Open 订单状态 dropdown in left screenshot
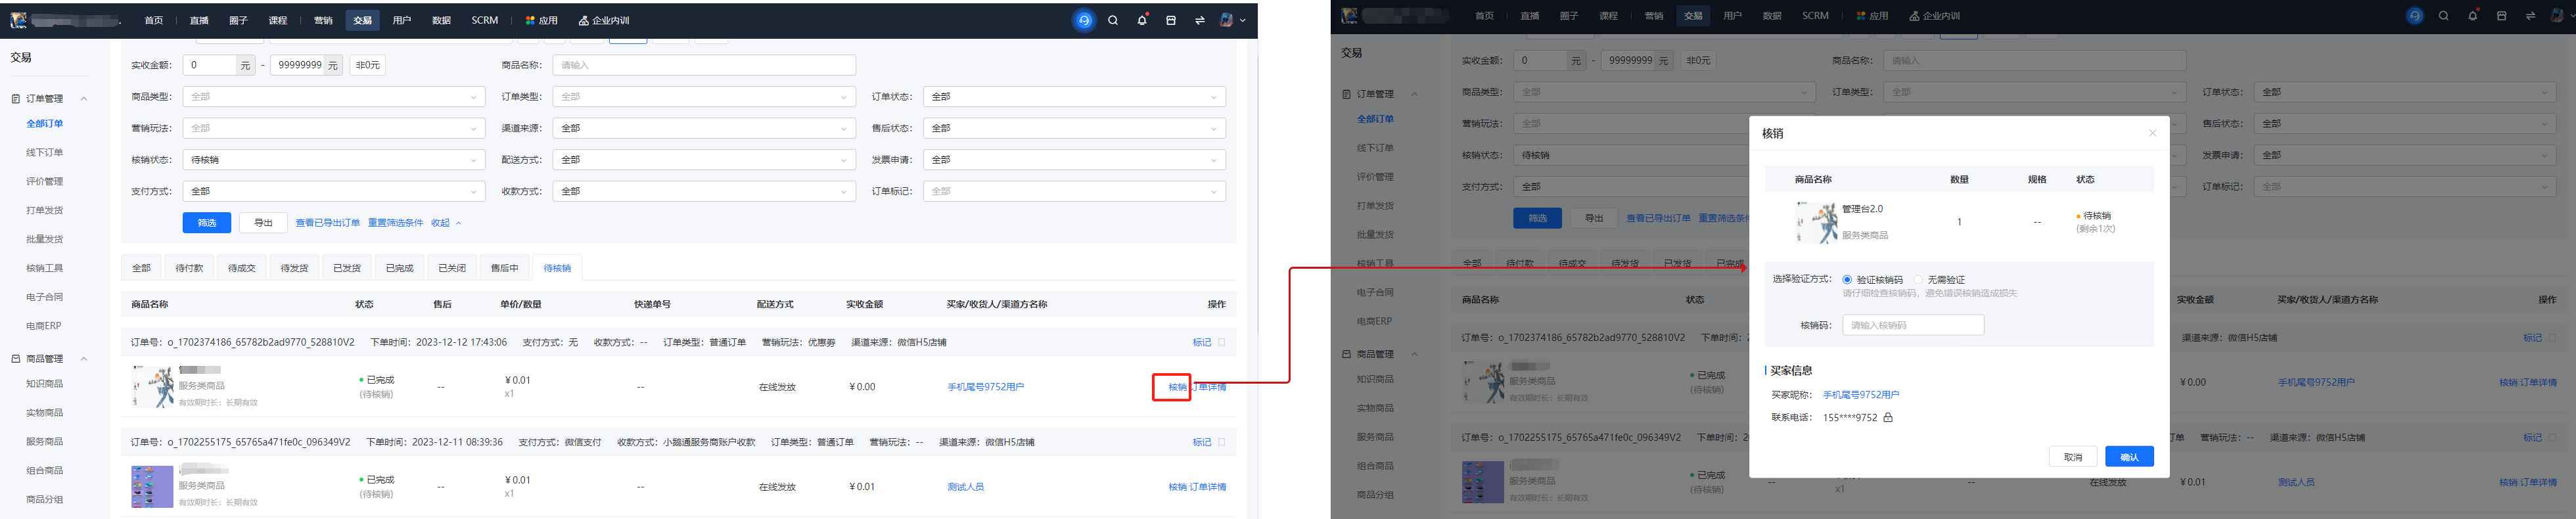Viewport: 2576px width, 519px height. (x=1075, y=97)
